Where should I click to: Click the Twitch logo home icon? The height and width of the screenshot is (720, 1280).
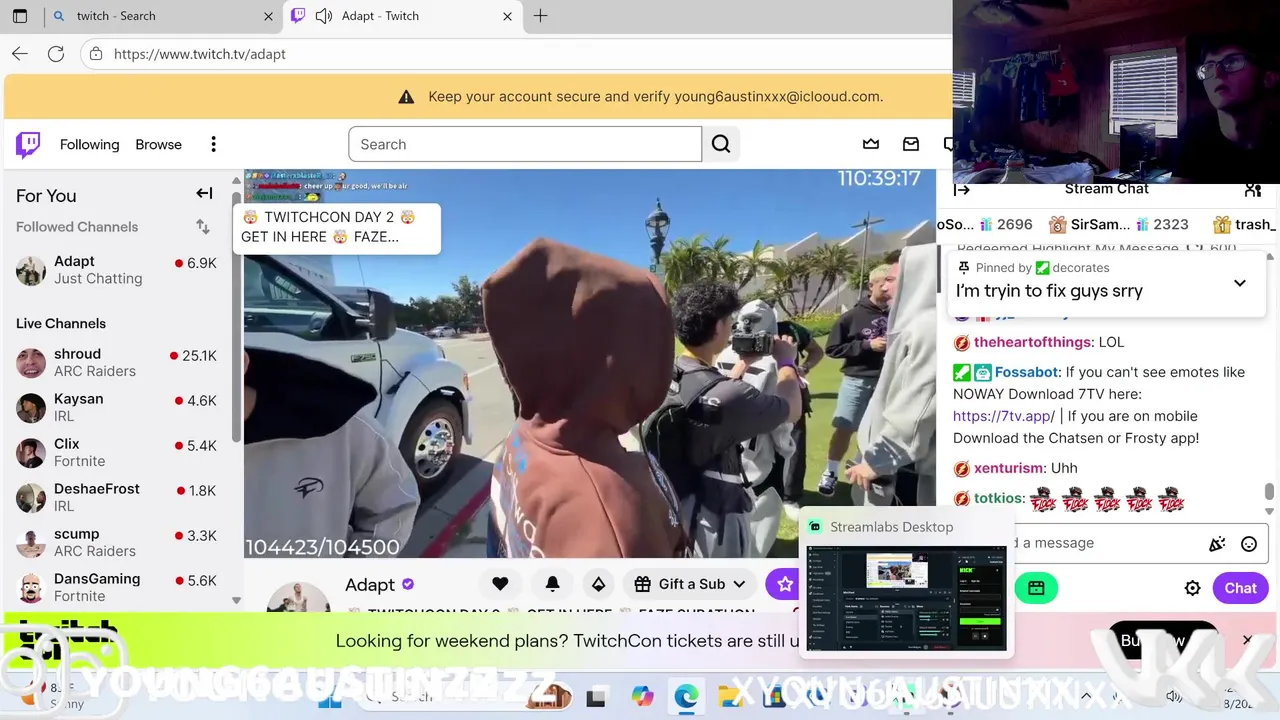pos(28,145)
